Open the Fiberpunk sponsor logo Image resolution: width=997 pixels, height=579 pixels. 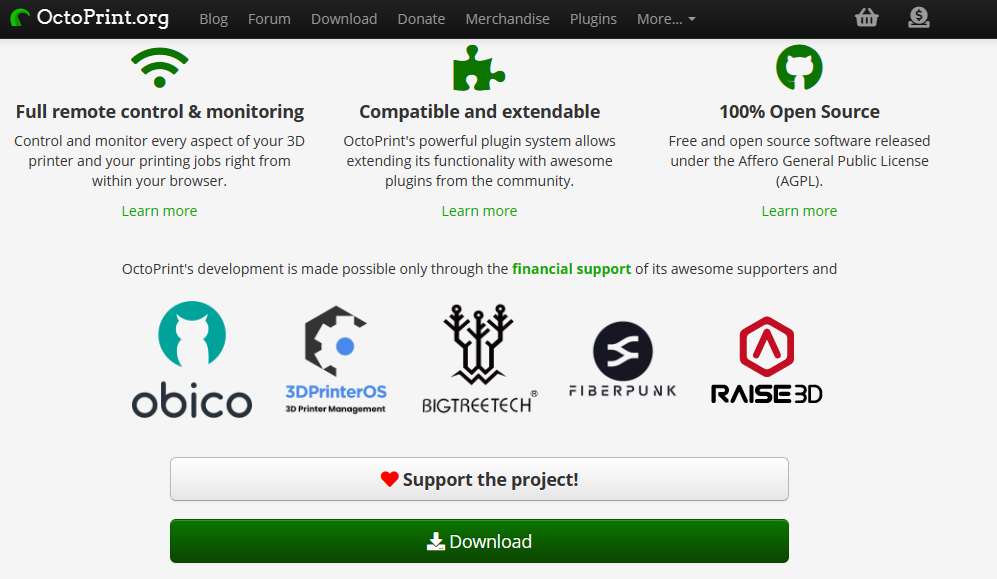(x=622, y=359)
